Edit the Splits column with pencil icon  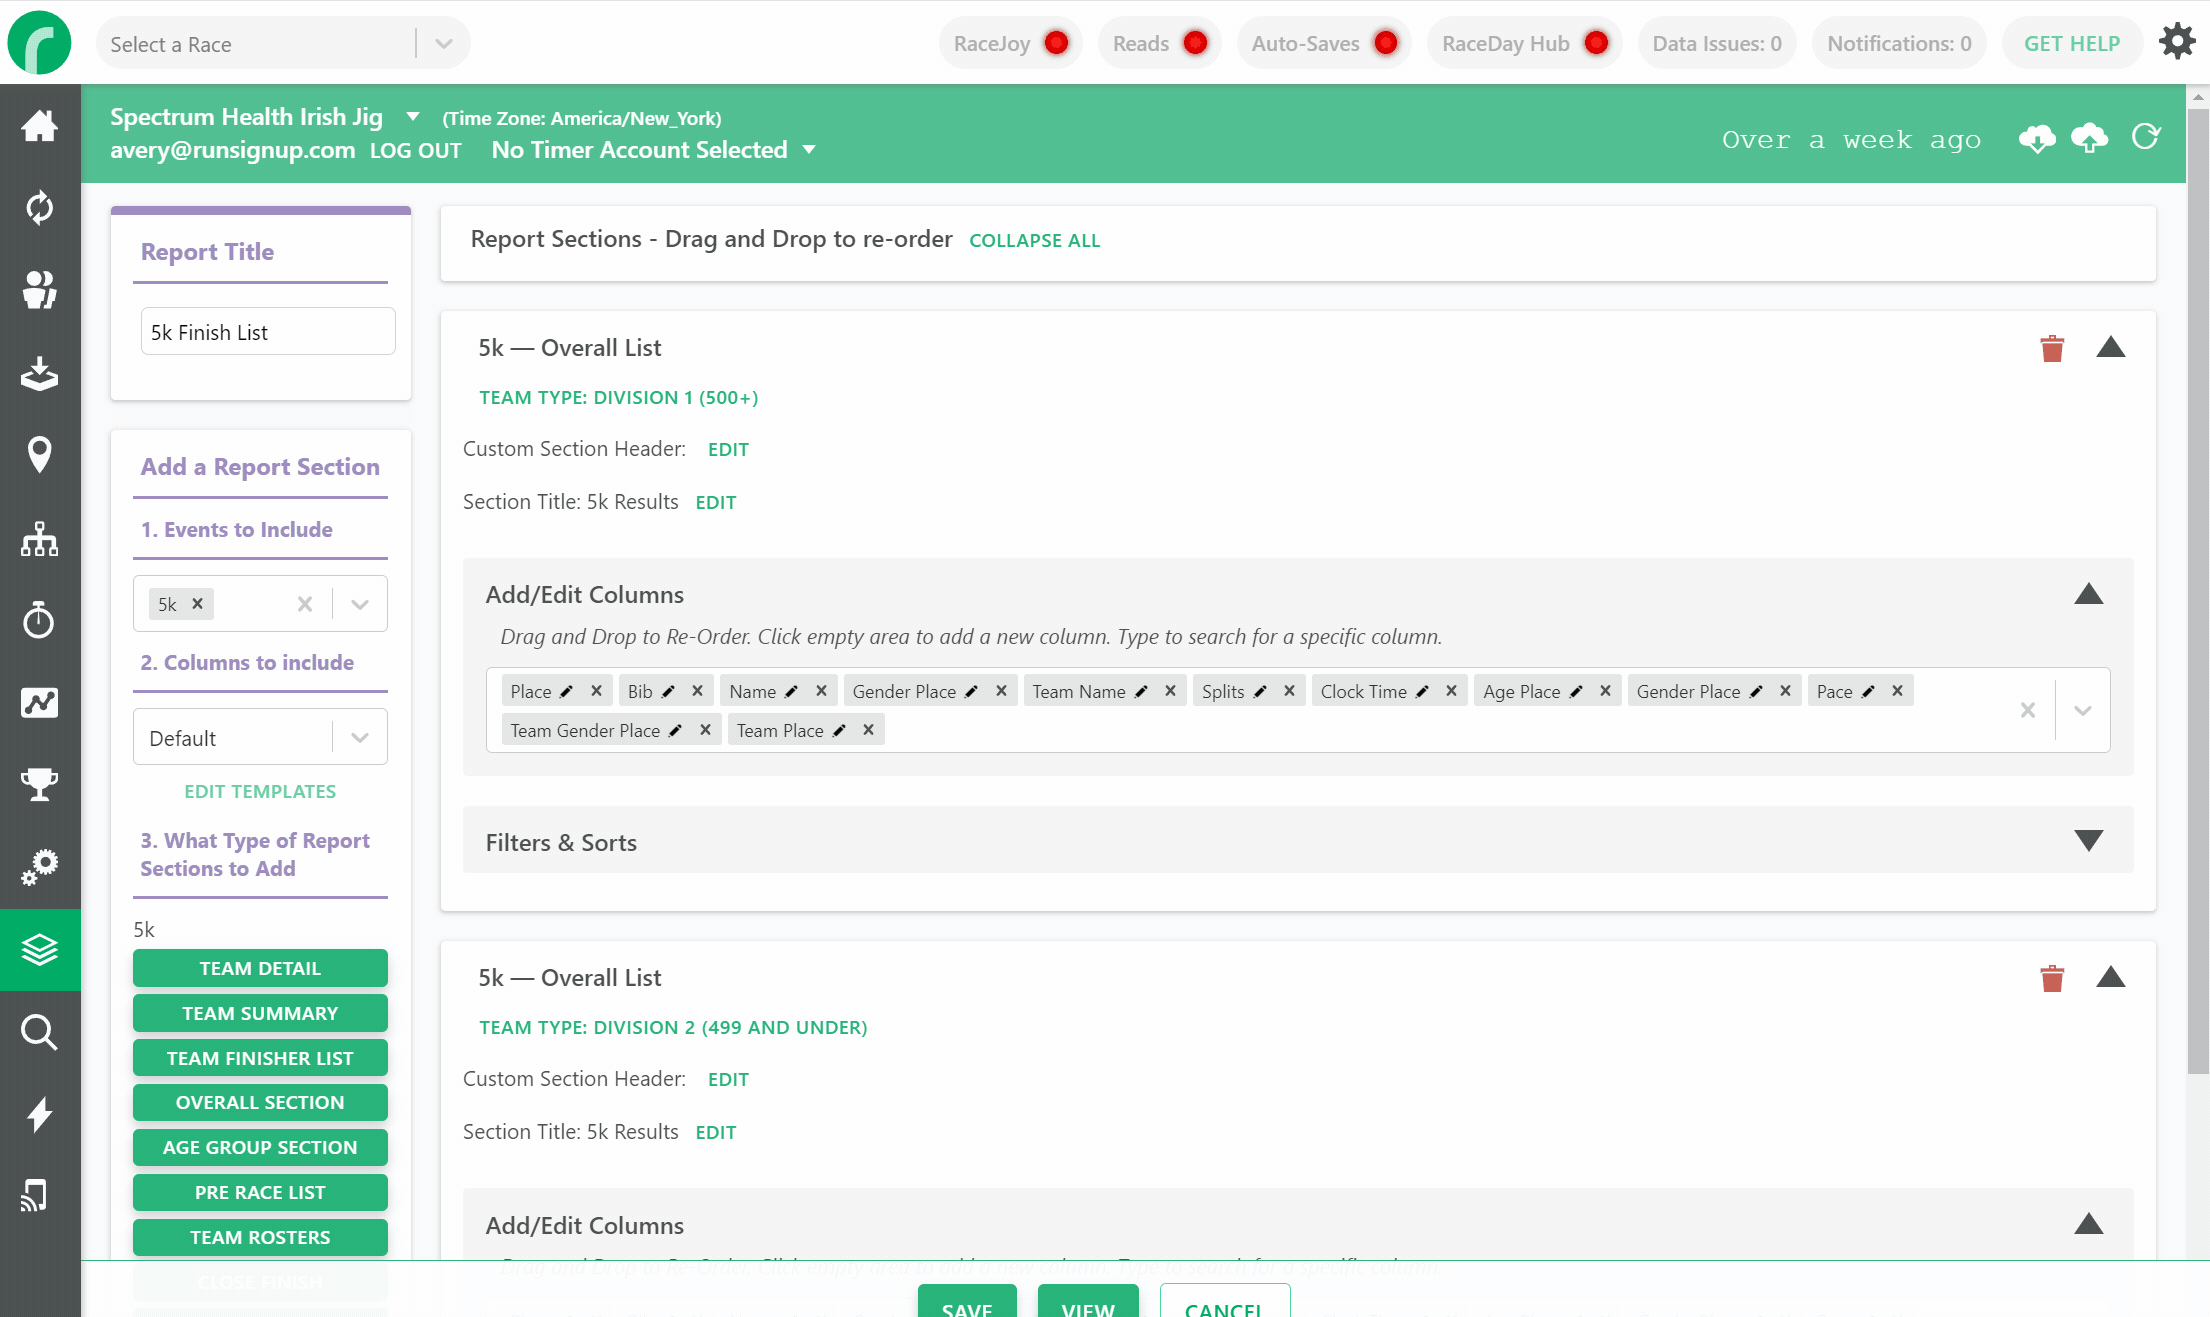pos(1260,691)
